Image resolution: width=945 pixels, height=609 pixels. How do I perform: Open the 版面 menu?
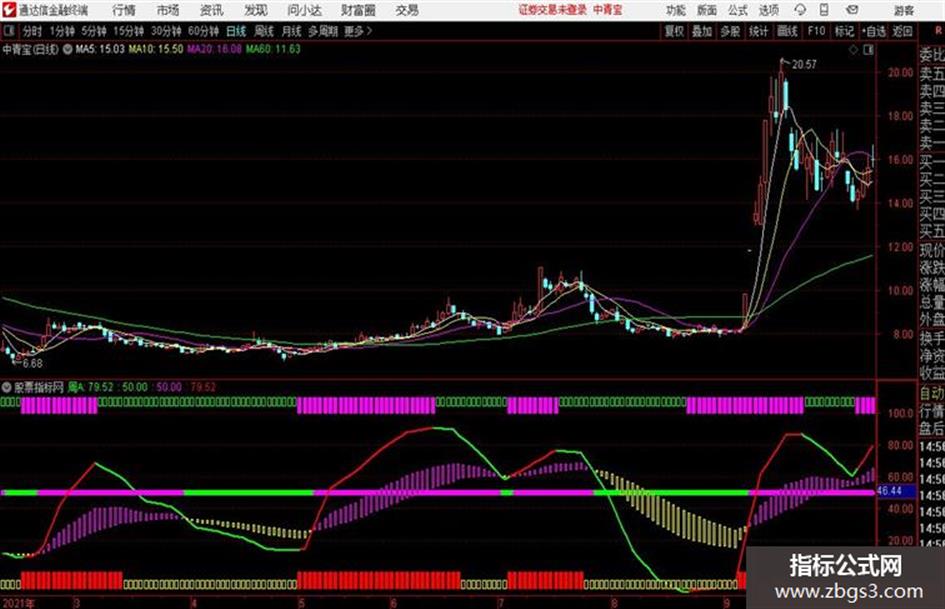click(706, 10)
